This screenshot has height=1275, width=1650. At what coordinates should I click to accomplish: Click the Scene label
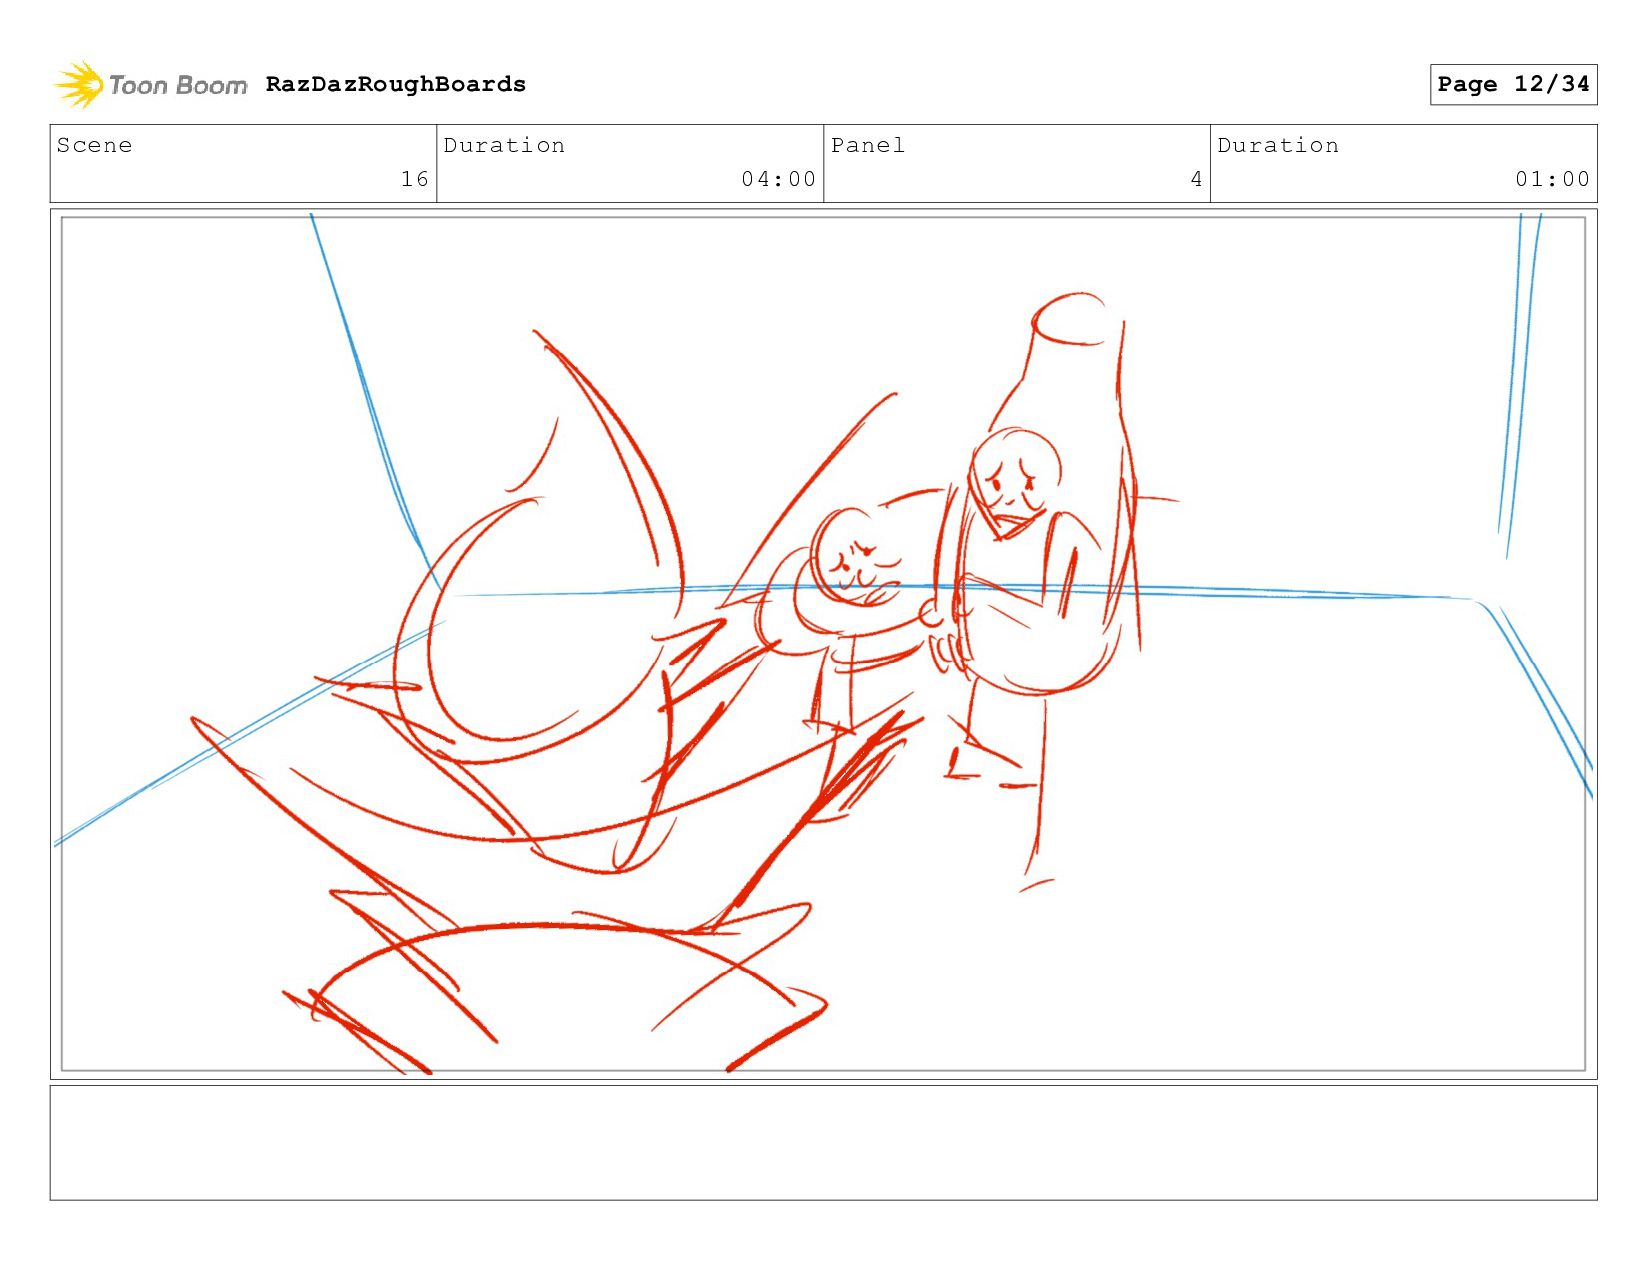(x=94, y=145)
